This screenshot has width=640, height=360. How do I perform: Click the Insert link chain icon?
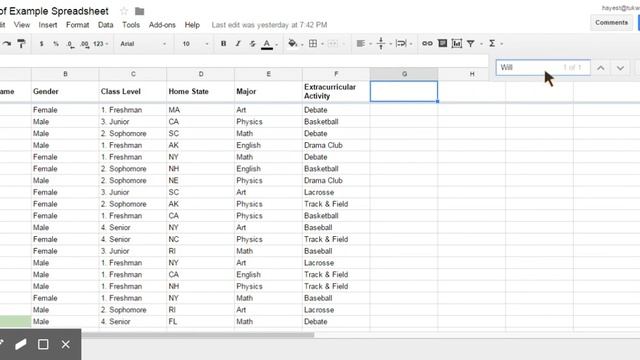pyautogui.click(x=427, y=43)
